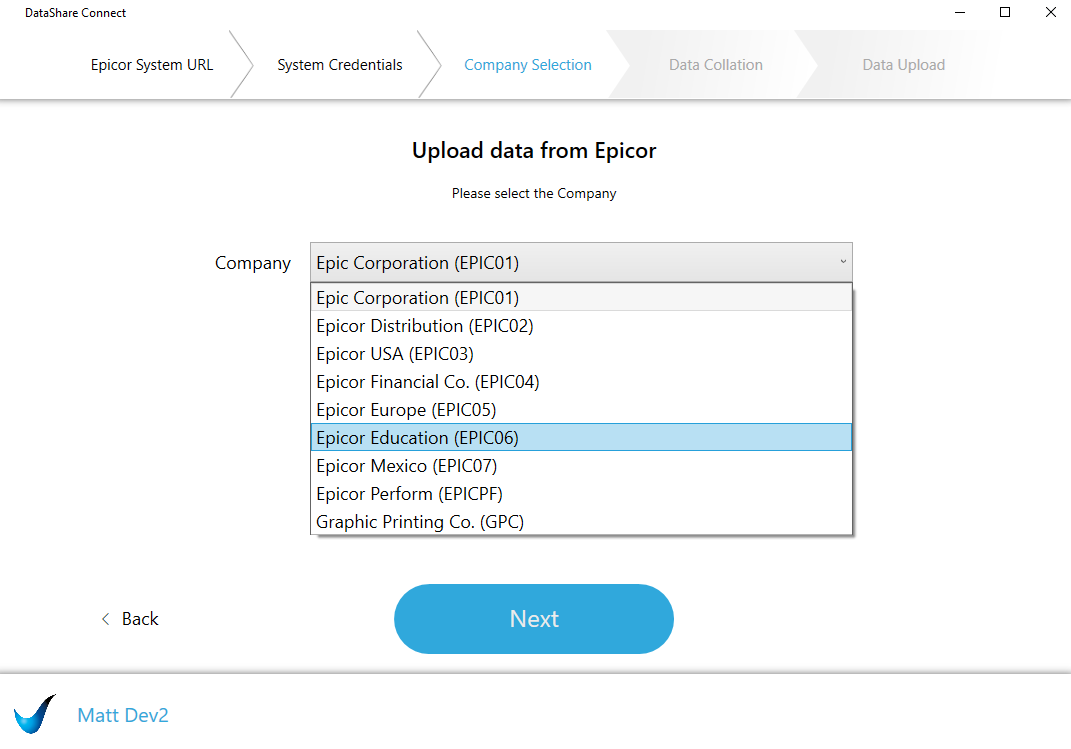This screenshot has height=749, width=1071.
Task: Click the 'Upload data from Epicor' heading
Action: [534, 150]
